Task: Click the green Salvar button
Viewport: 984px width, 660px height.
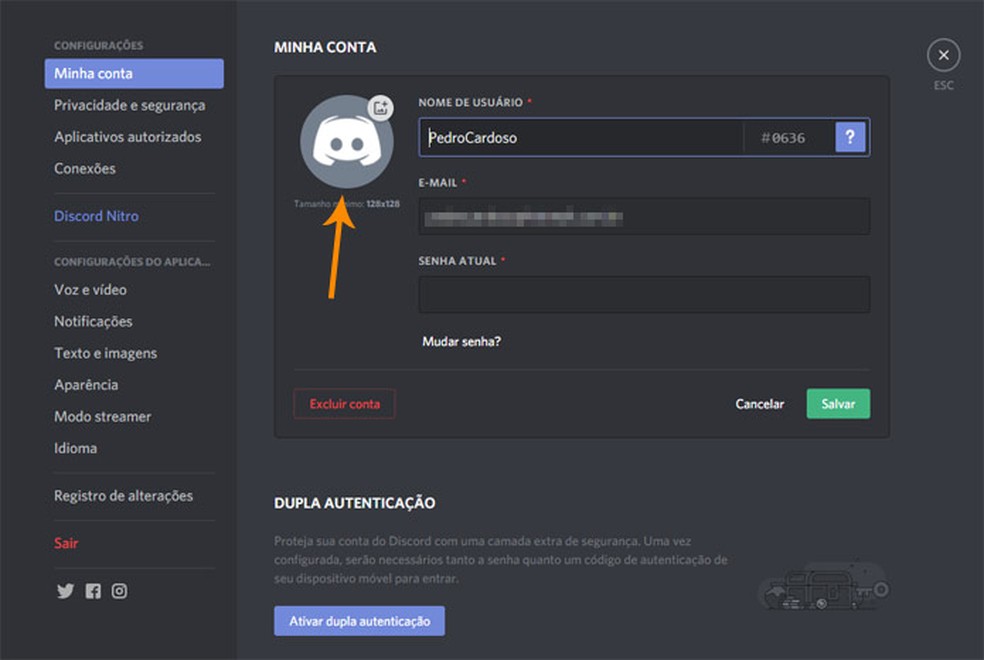Action: click(838, 404)
